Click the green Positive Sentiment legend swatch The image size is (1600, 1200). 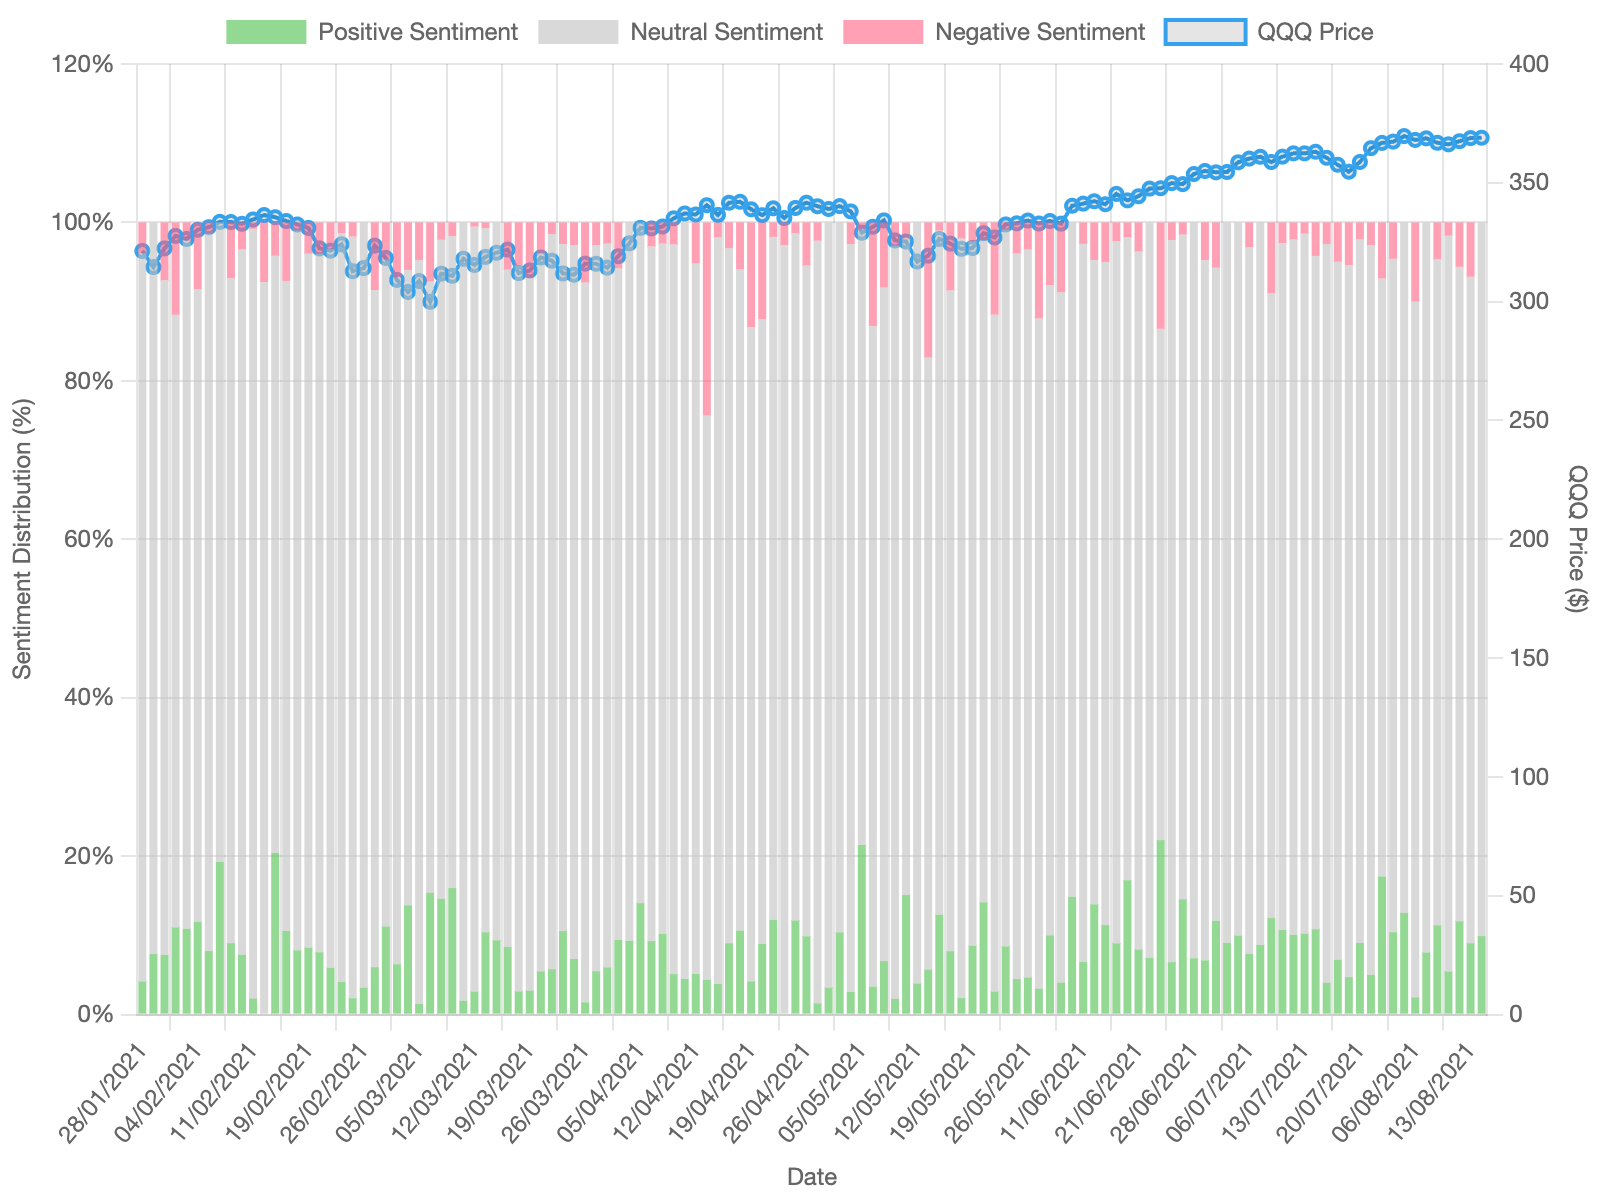266,32
